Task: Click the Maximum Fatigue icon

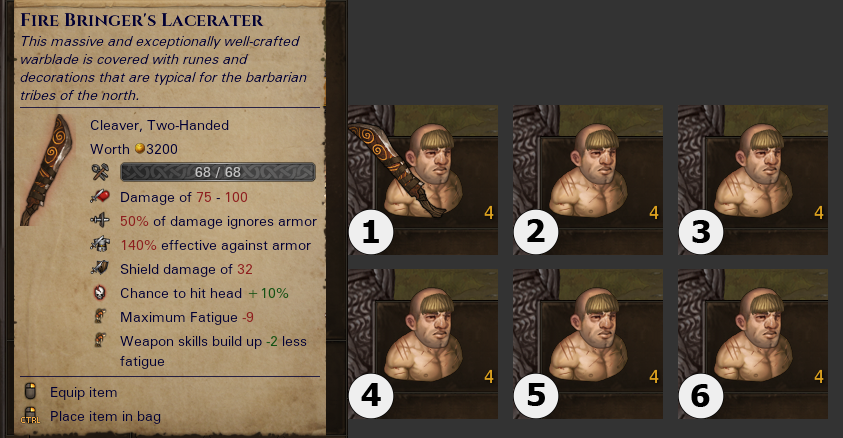Action: click(x=100, y=316)
